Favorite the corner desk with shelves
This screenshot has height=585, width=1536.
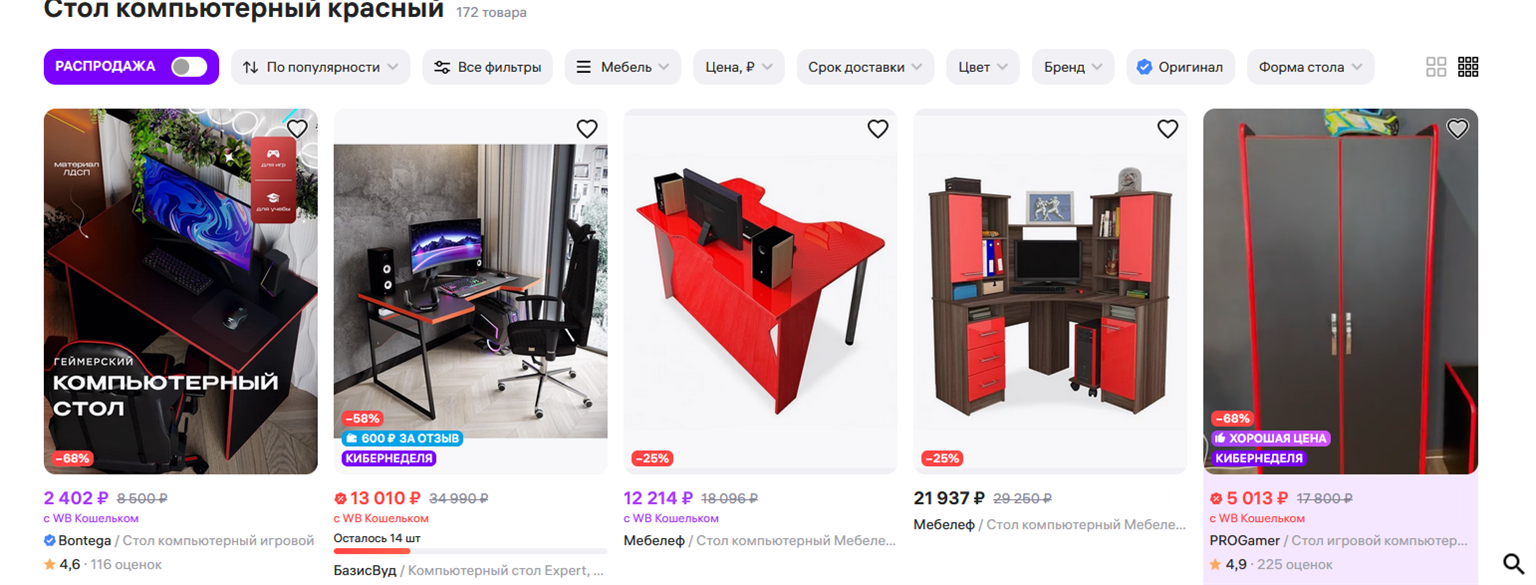[x=1167, y=129]
